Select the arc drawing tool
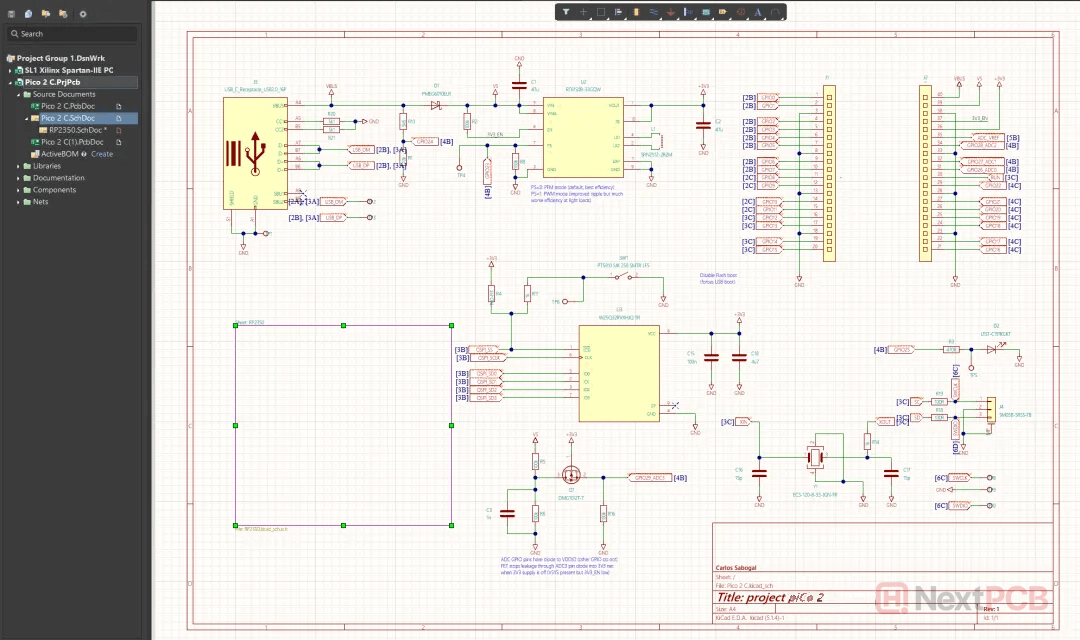The image size is (1080, 640). coord(775,12)
